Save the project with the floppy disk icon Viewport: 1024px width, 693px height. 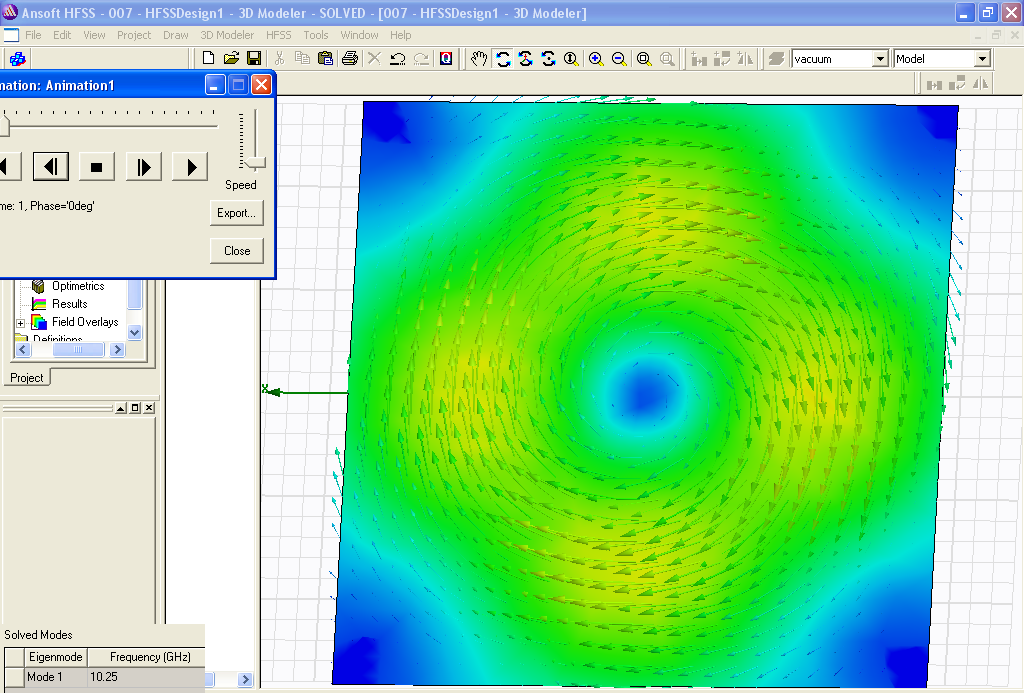pyautogui.click(x=254, y=59)
